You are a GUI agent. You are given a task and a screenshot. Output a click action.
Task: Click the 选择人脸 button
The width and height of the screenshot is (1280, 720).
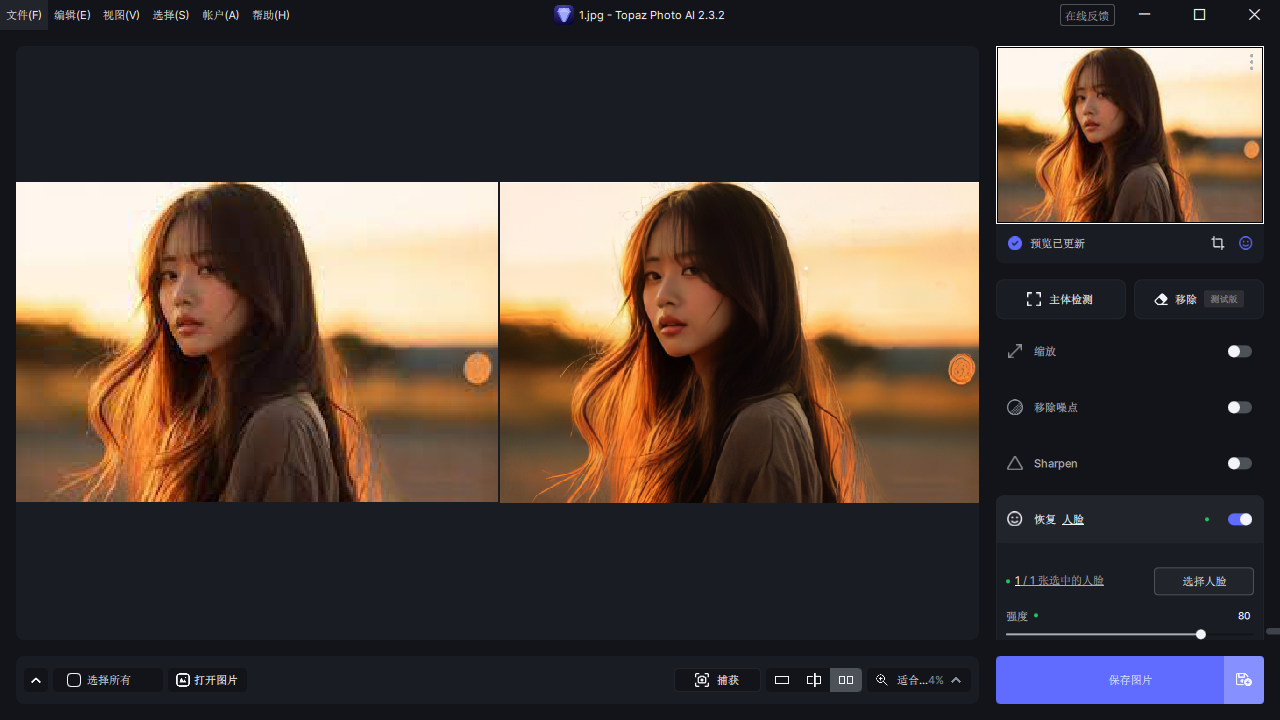click(1204, 581)
